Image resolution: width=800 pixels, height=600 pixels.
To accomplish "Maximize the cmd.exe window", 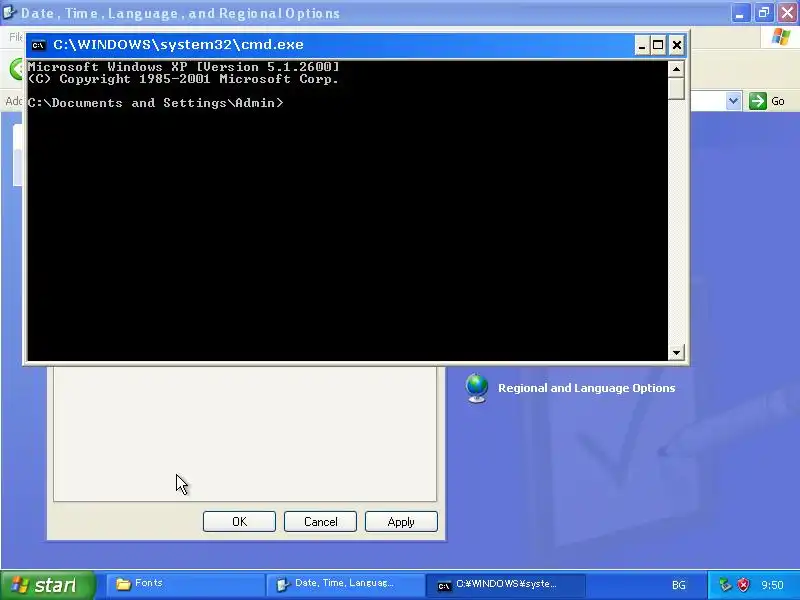I will [x=659, y=45].
